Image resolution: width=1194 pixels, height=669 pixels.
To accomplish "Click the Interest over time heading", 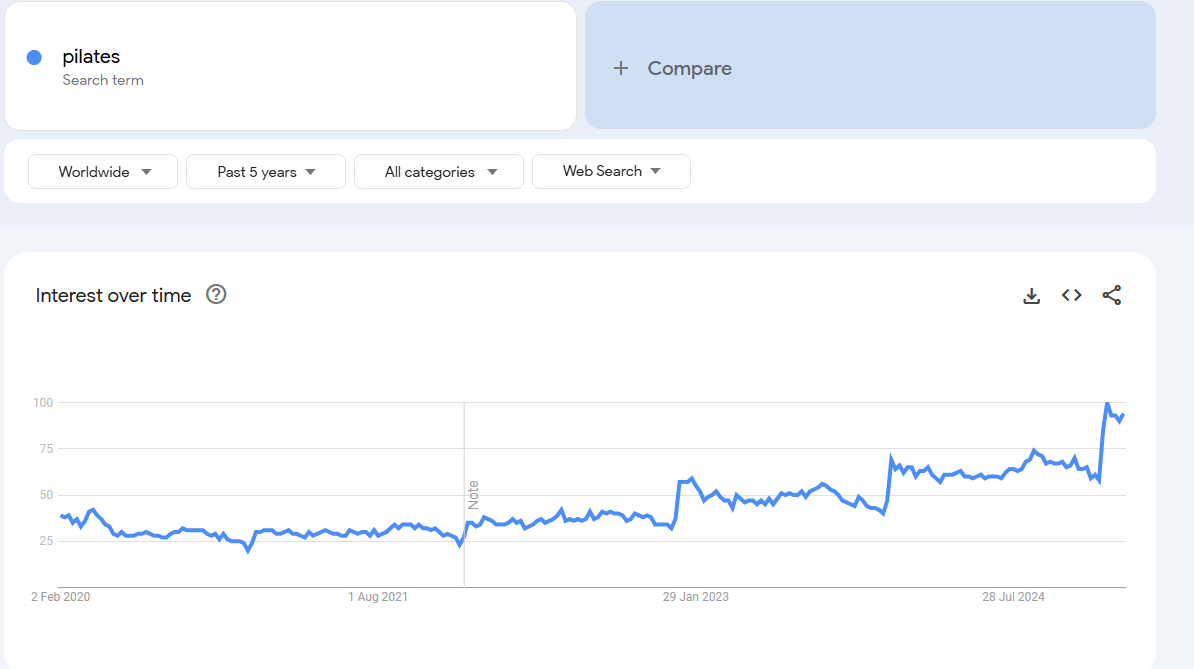I will [113, 295].
